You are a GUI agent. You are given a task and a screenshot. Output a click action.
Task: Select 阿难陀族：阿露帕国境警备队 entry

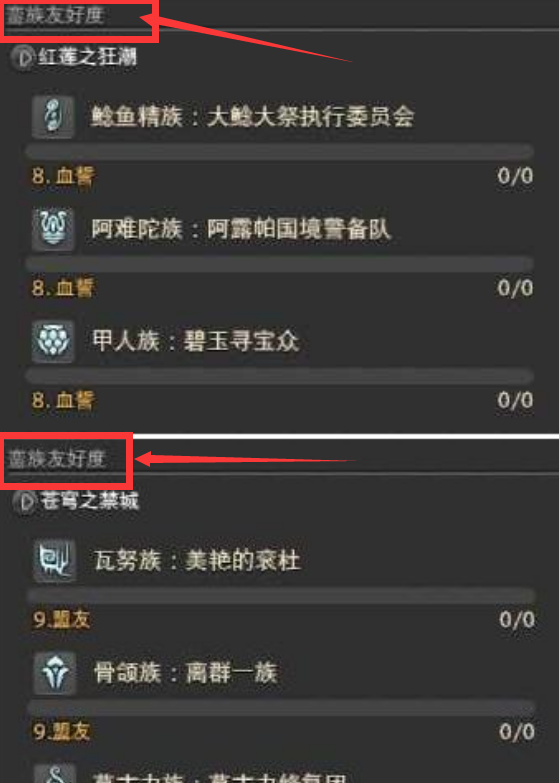(241, 229)
